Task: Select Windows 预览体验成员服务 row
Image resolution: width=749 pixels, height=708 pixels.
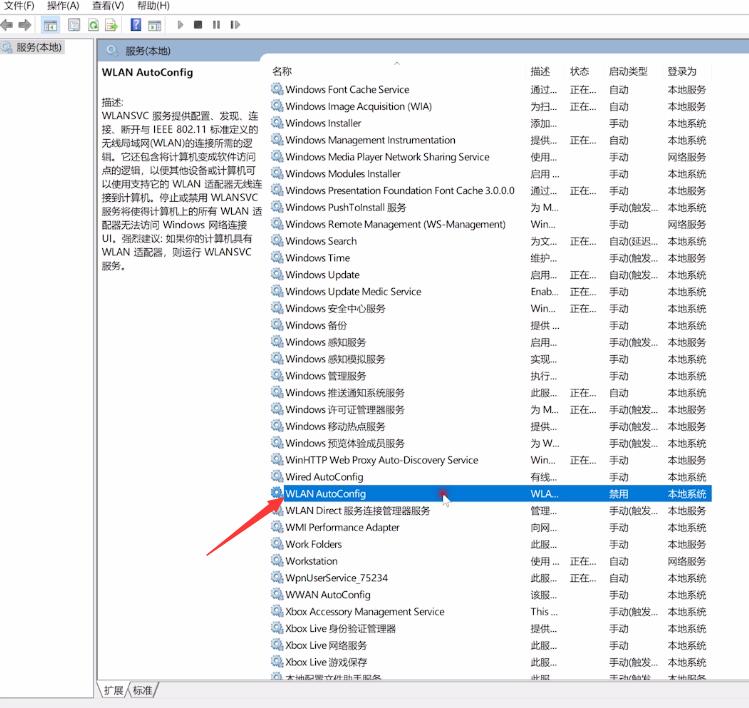Action: [x=491, y=443]
